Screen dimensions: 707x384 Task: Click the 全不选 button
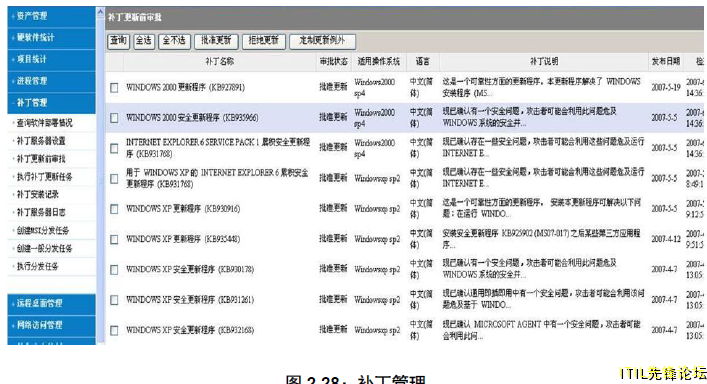click(174, 41)
